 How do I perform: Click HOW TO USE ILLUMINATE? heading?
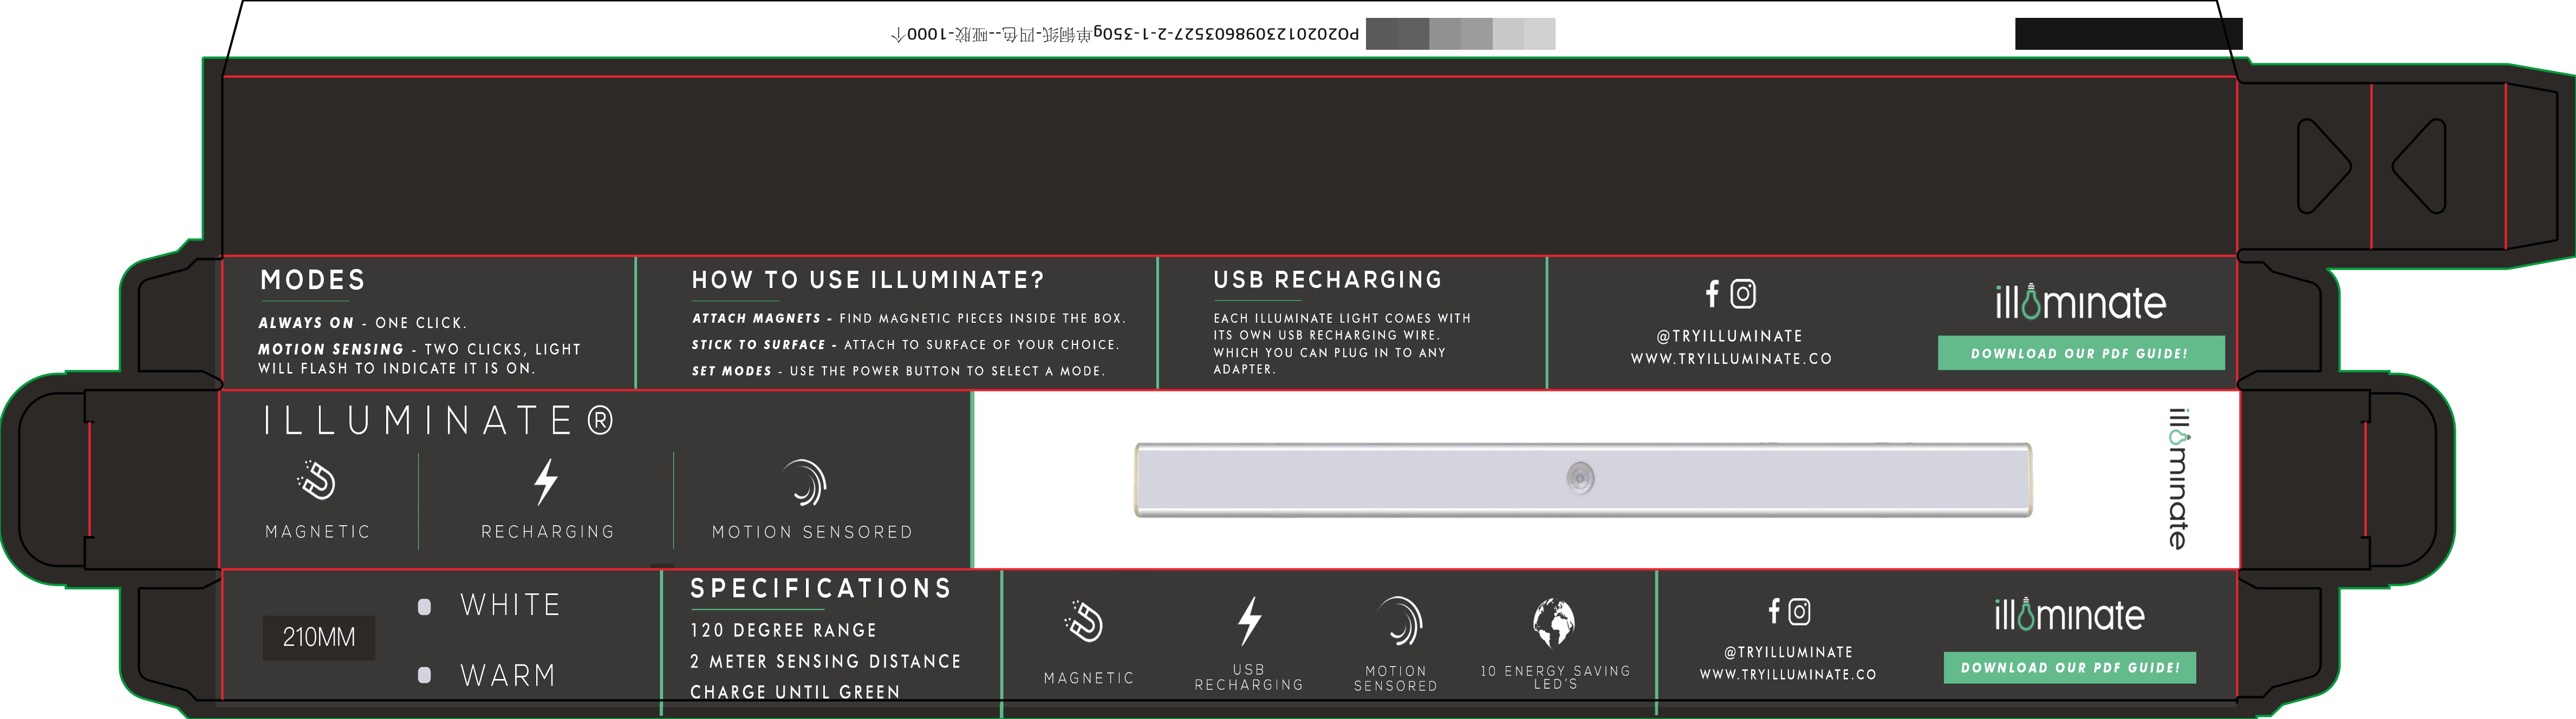click(x=868, y=280)
